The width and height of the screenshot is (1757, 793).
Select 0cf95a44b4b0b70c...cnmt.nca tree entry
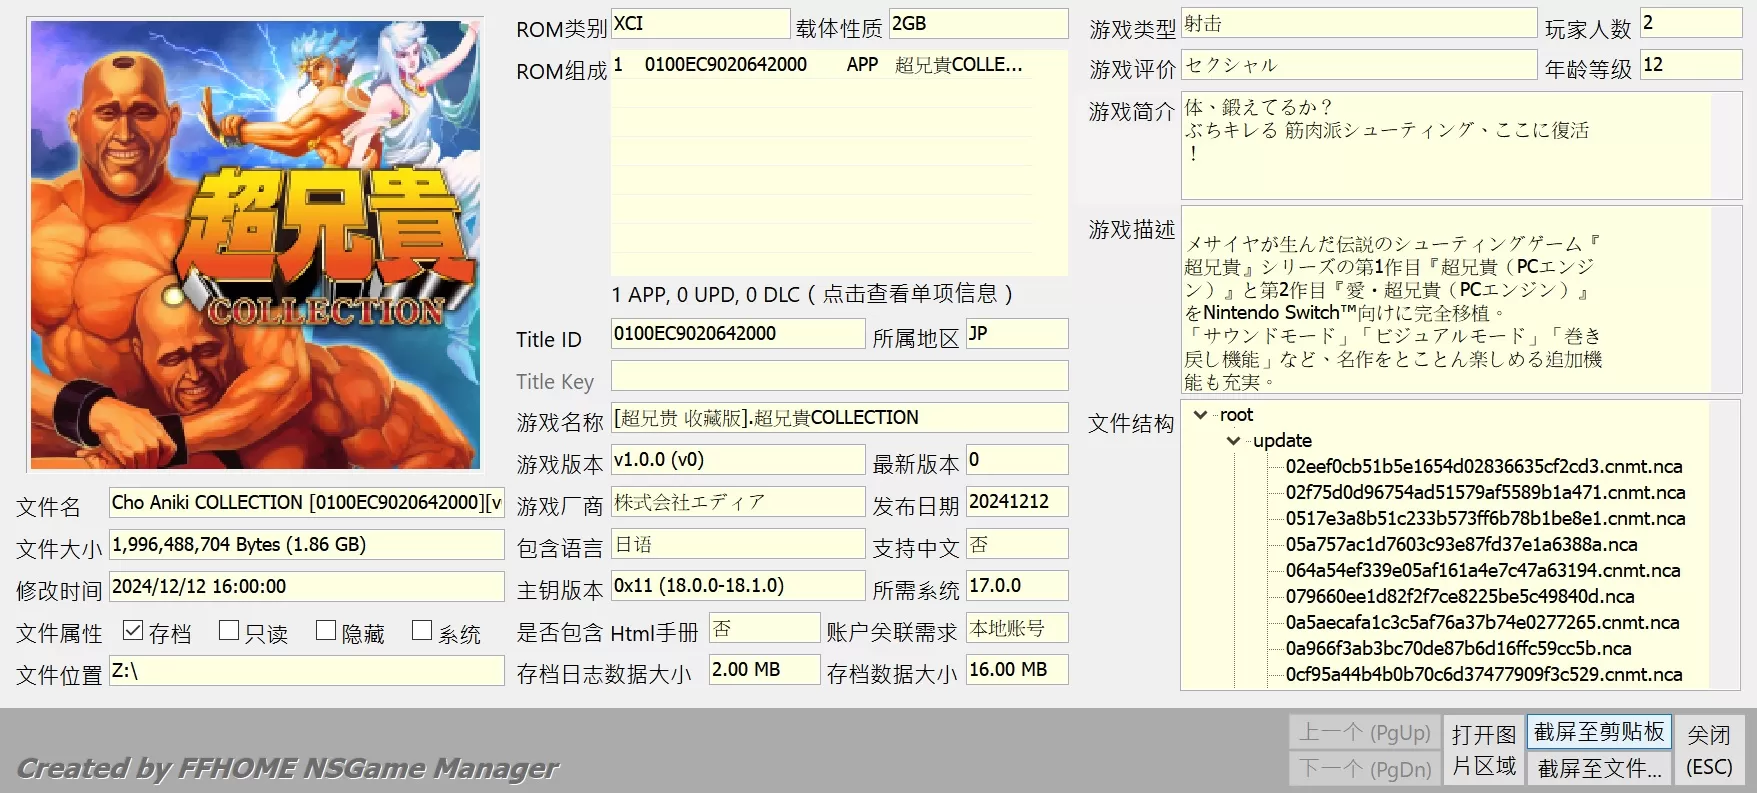tap(1483, 675)
